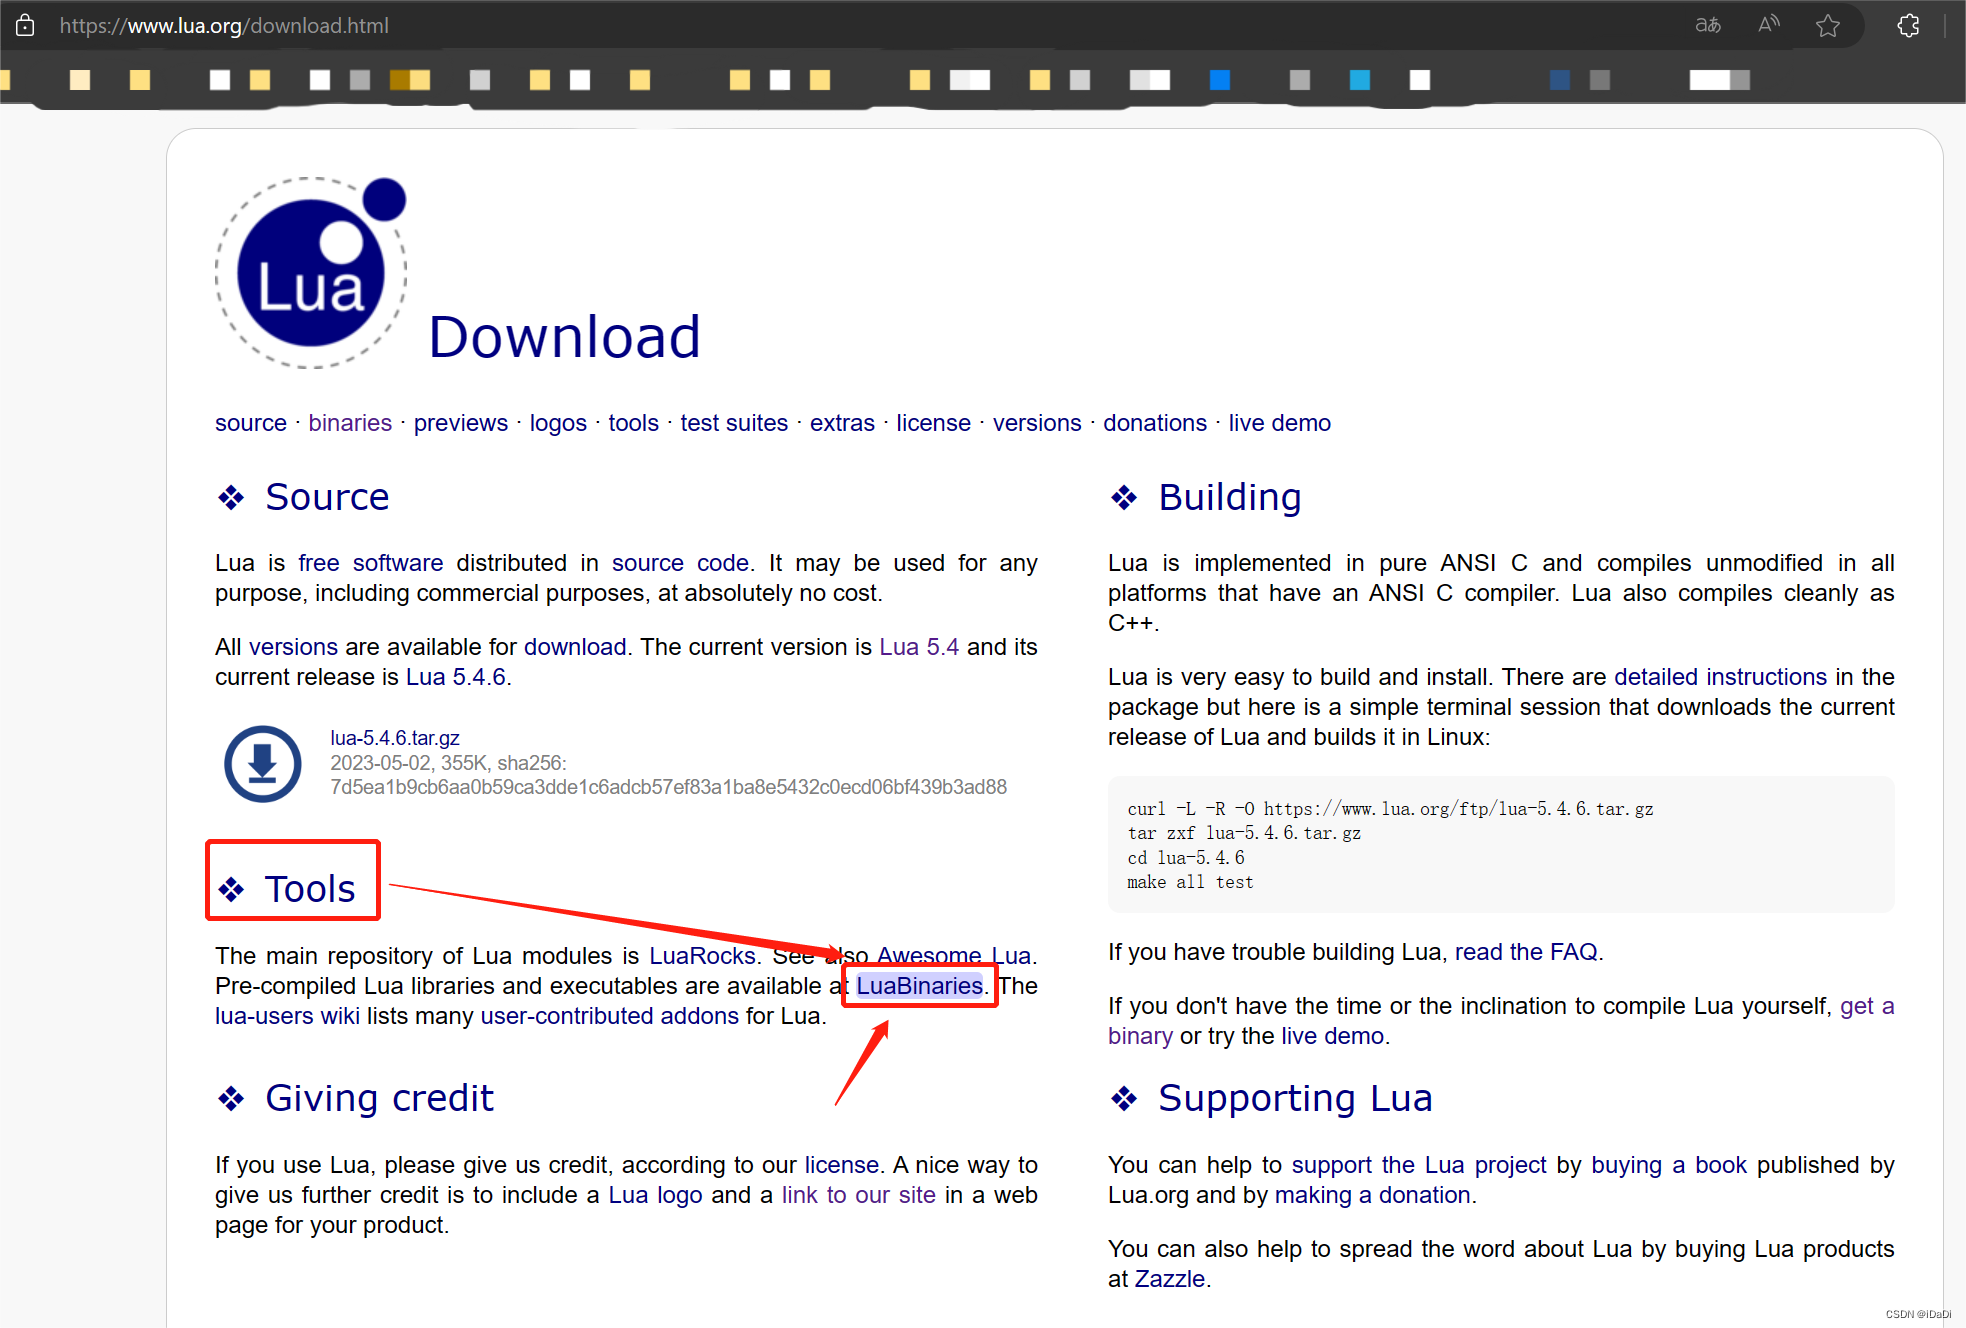Download lua-5.4.6.tar.gz file link
Image resolution: width=1966 pixels, height=1328 pixels.
click(394, 738)
